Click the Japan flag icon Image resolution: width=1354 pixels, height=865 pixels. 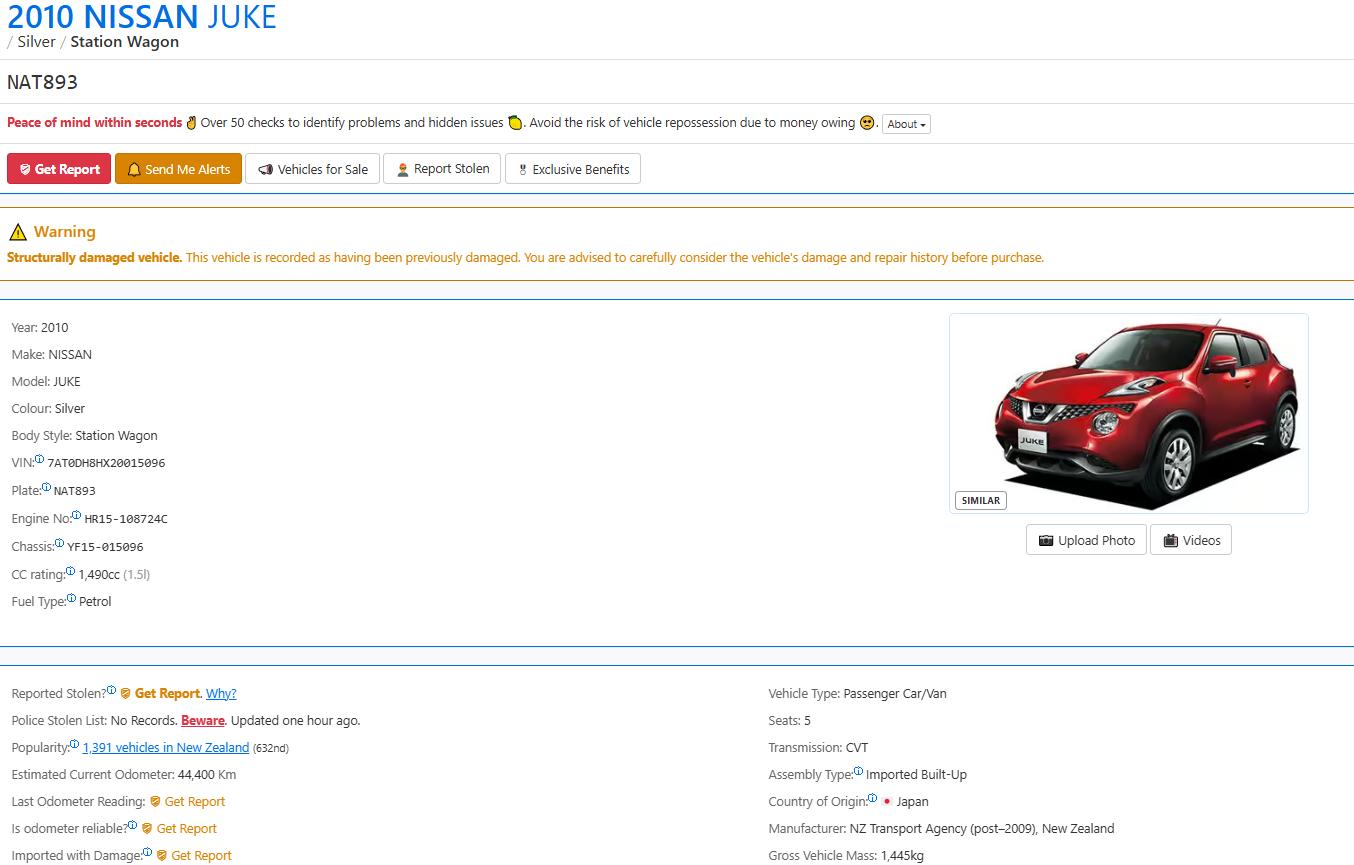[x=887, y=802]
